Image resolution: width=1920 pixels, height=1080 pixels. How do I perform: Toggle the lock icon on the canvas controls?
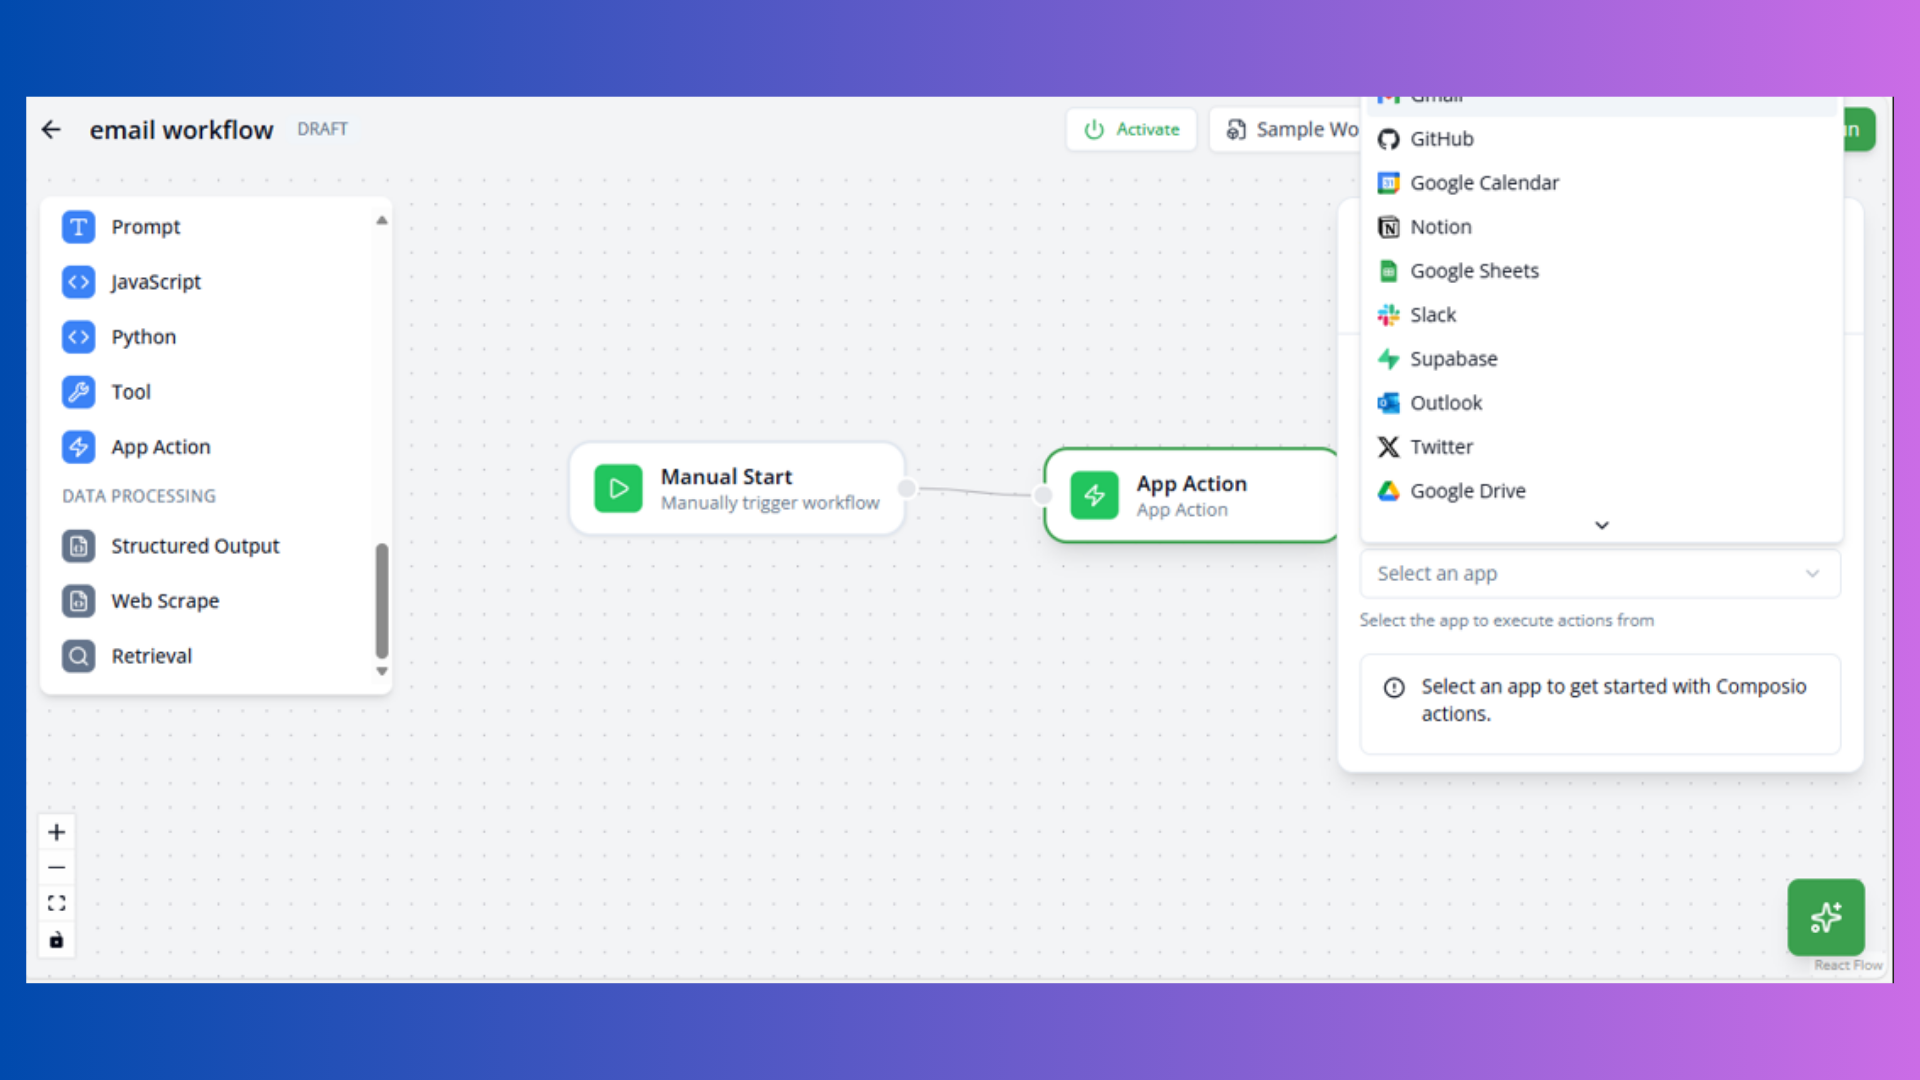click(56, 939)
